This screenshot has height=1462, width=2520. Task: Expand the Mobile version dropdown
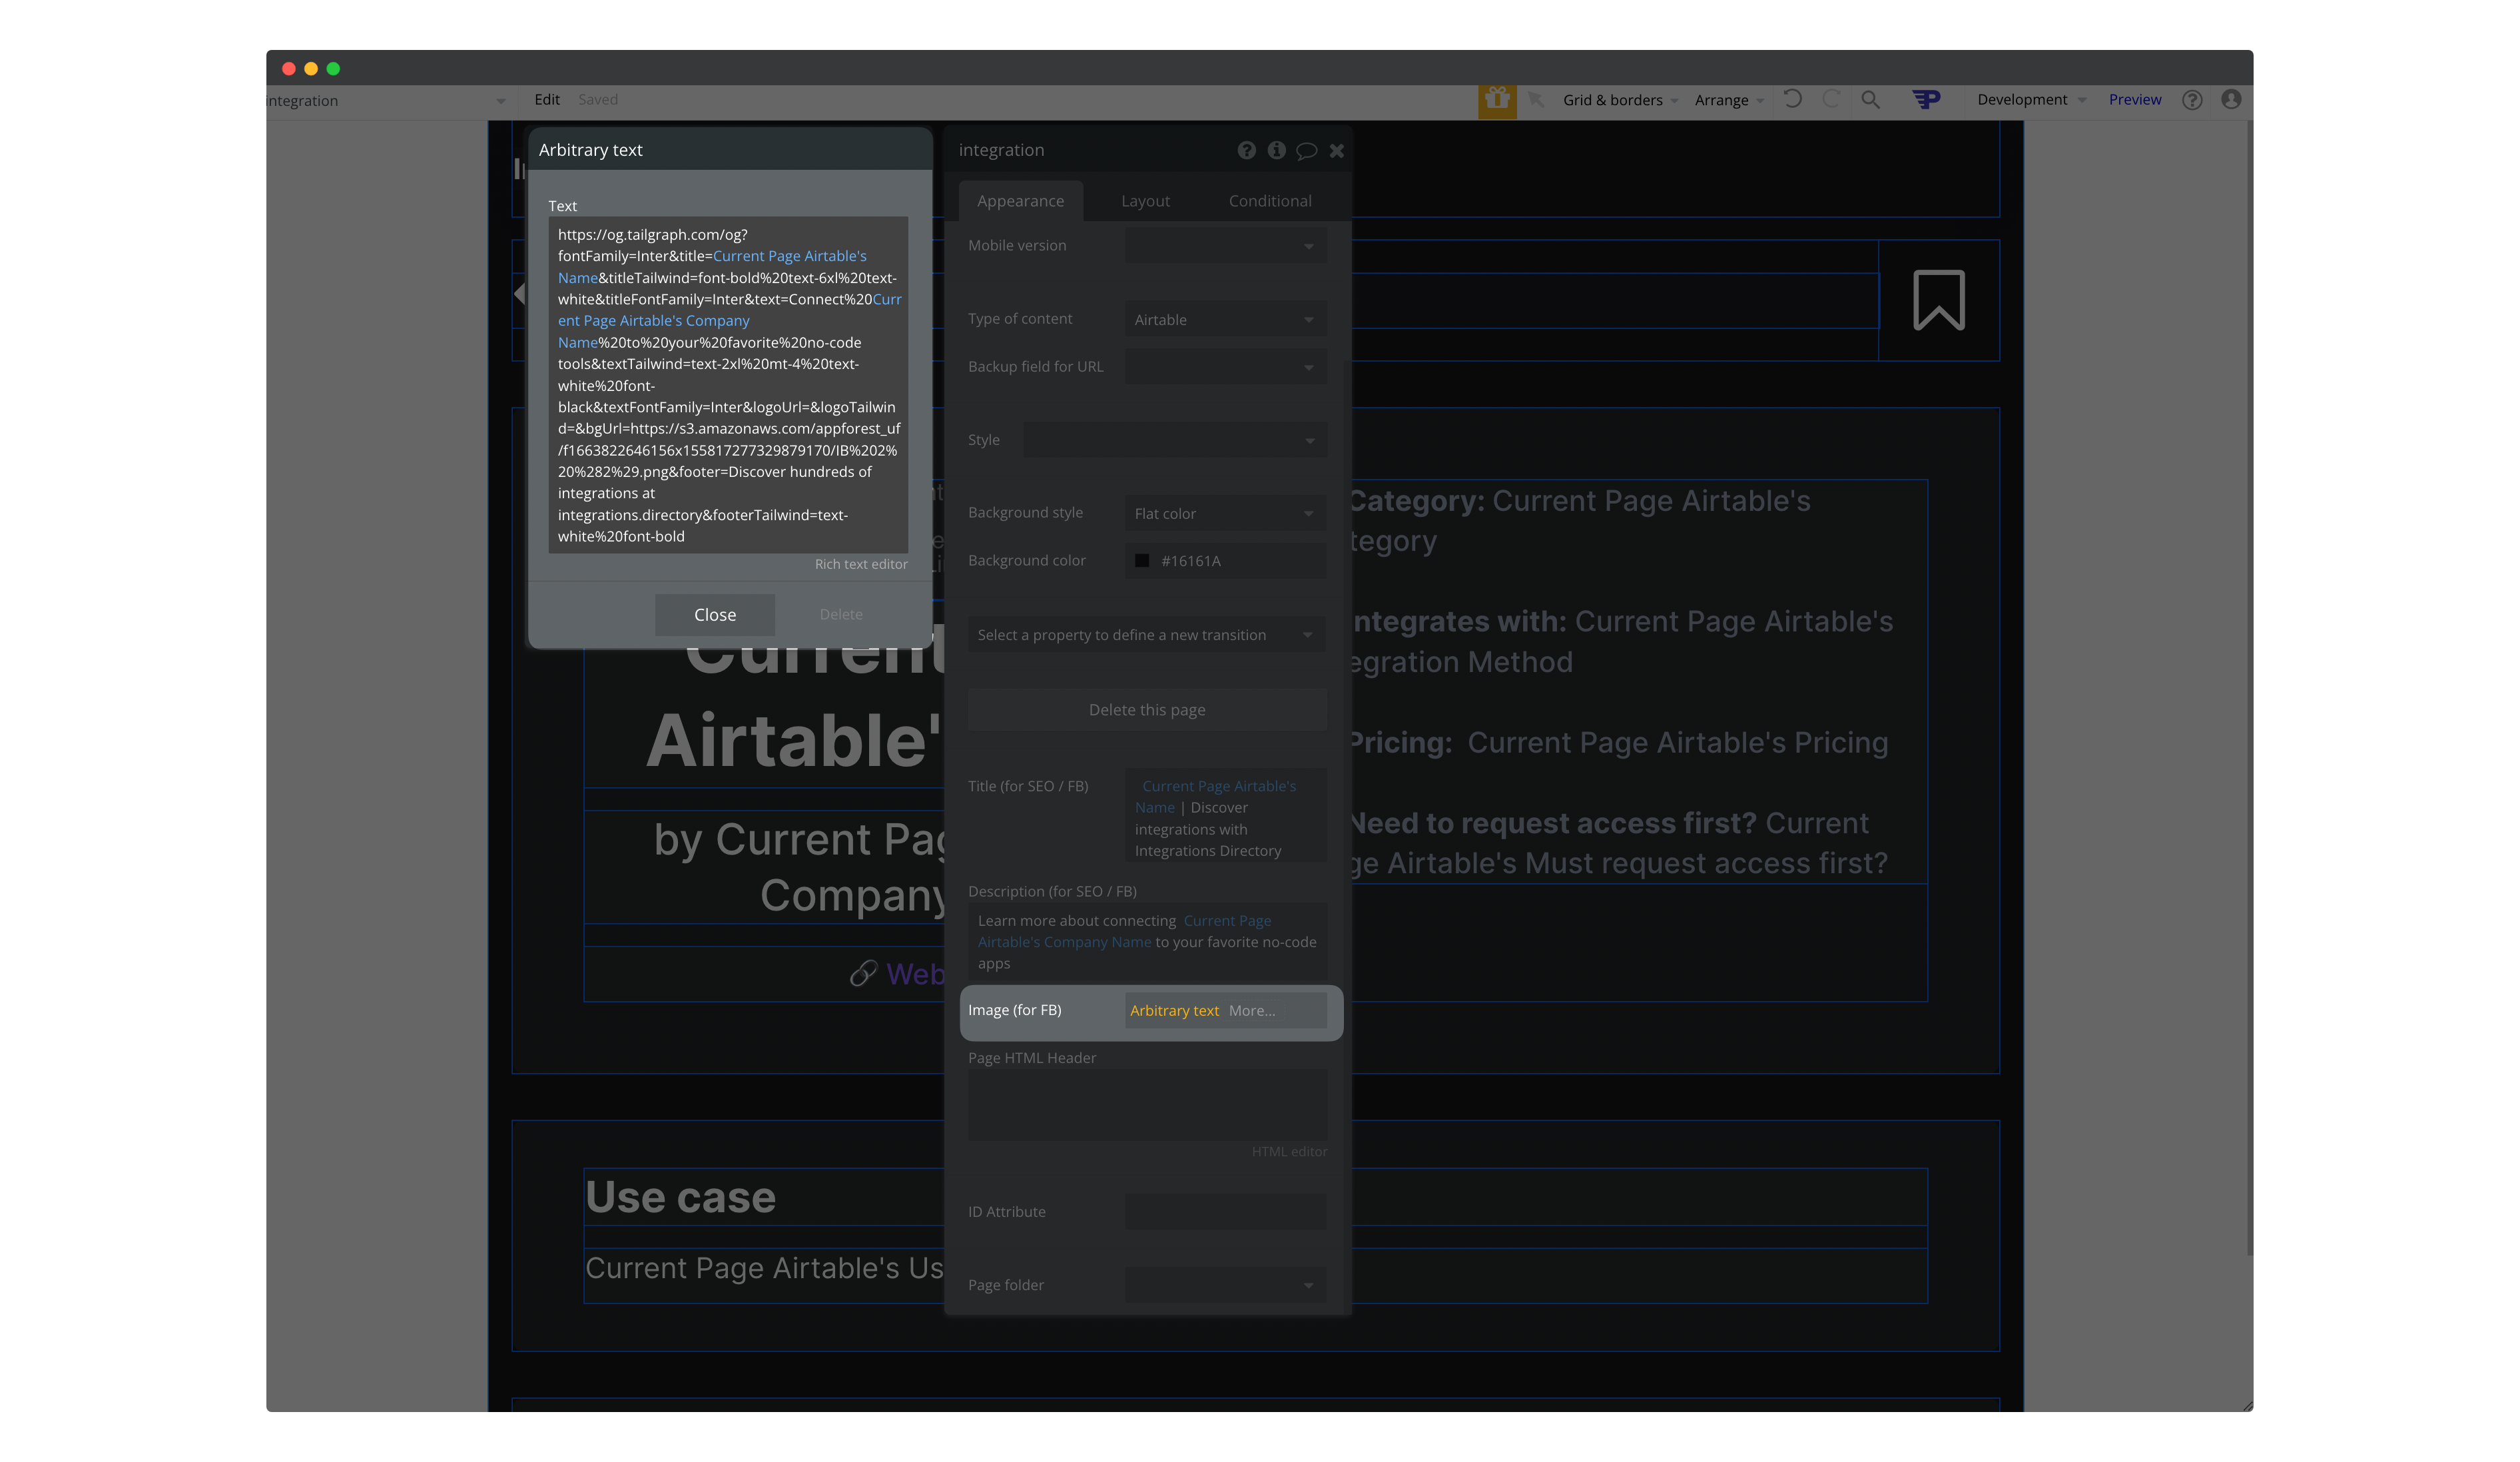click(1225, 245)
